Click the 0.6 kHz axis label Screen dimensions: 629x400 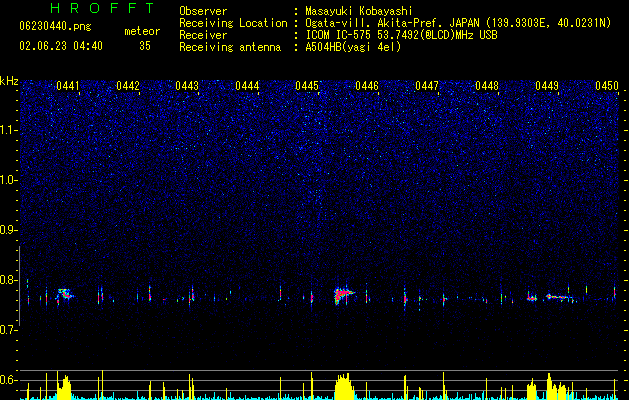pos(9,380)
